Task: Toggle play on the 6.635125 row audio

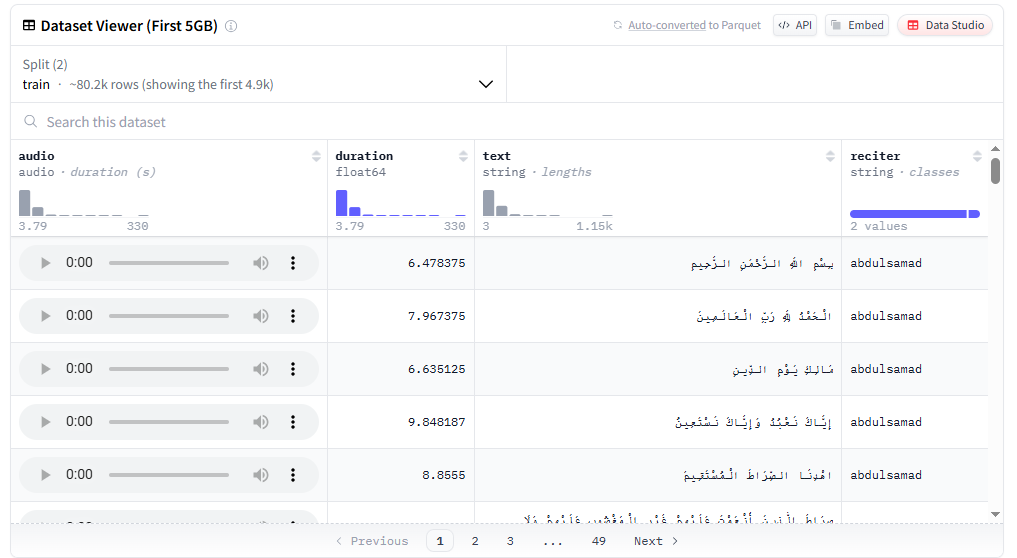Action: pos(45,369)
